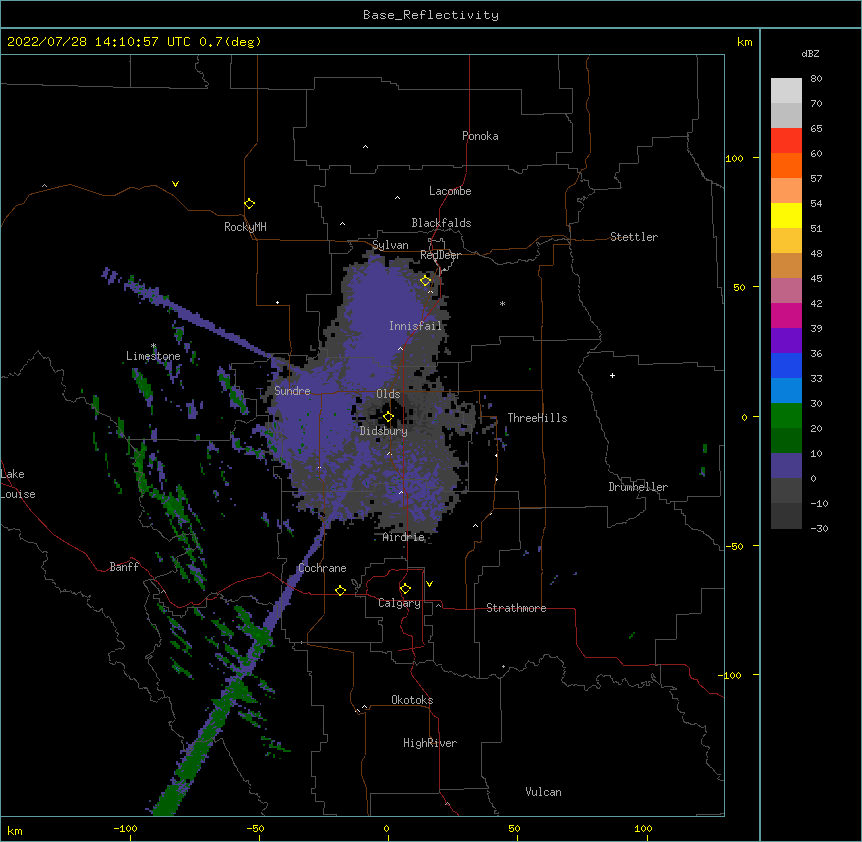Click the Drumheller town label

[638, 487]
